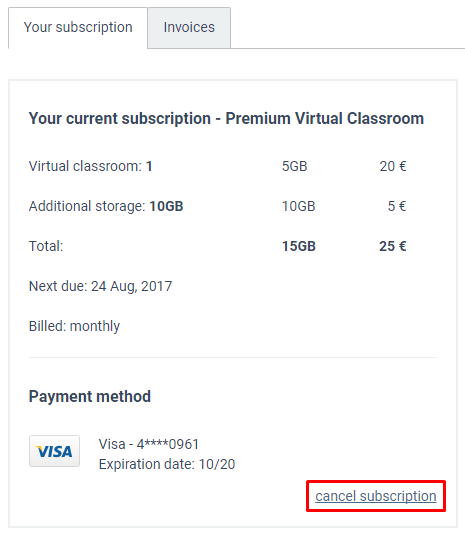Click the Virtual classroom row label
Image resolution: width=465 pixels, height=546 pixels.
click(91, 166)
